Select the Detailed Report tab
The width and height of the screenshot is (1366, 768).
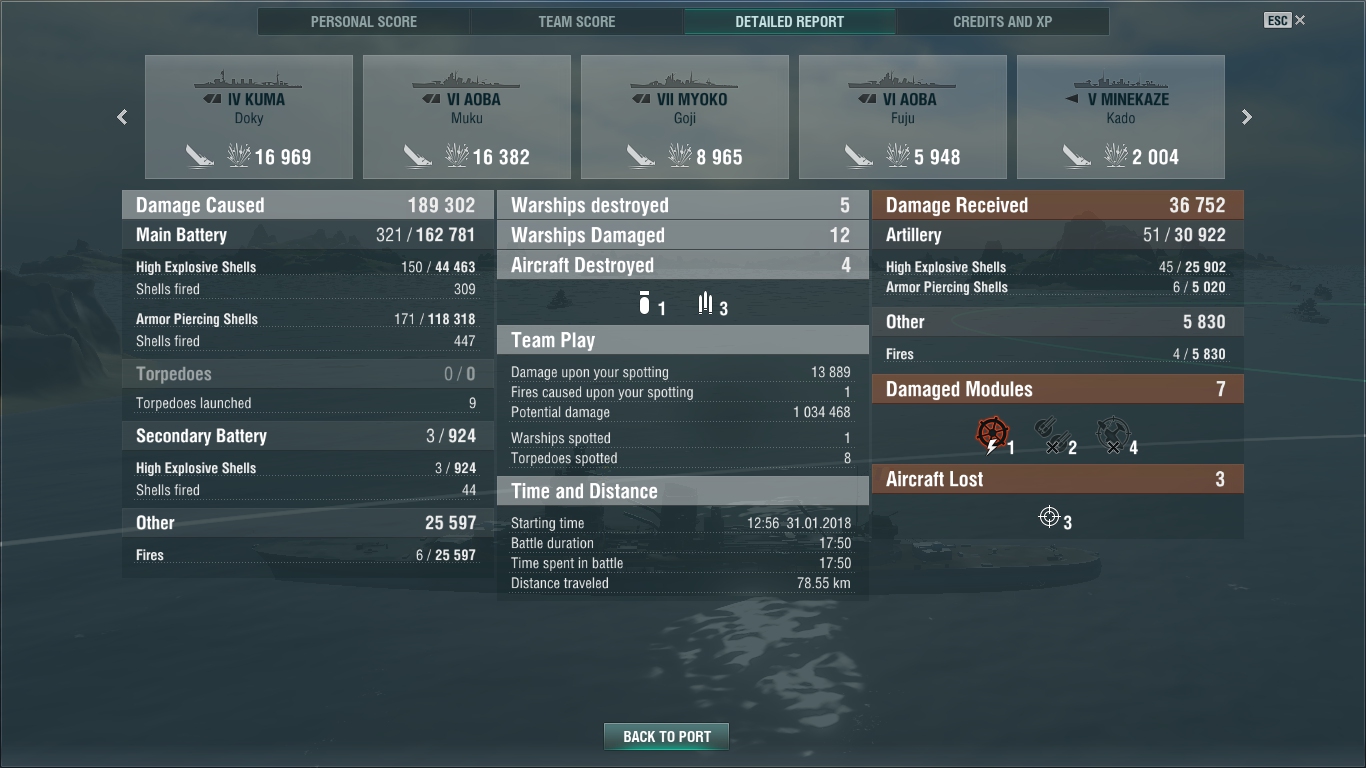click(x=790, y=21)
